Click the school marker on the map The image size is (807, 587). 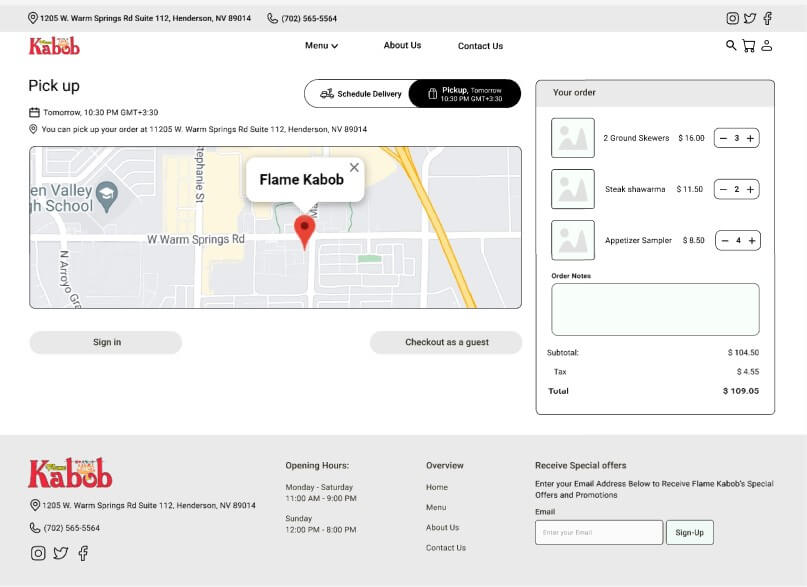107,196
